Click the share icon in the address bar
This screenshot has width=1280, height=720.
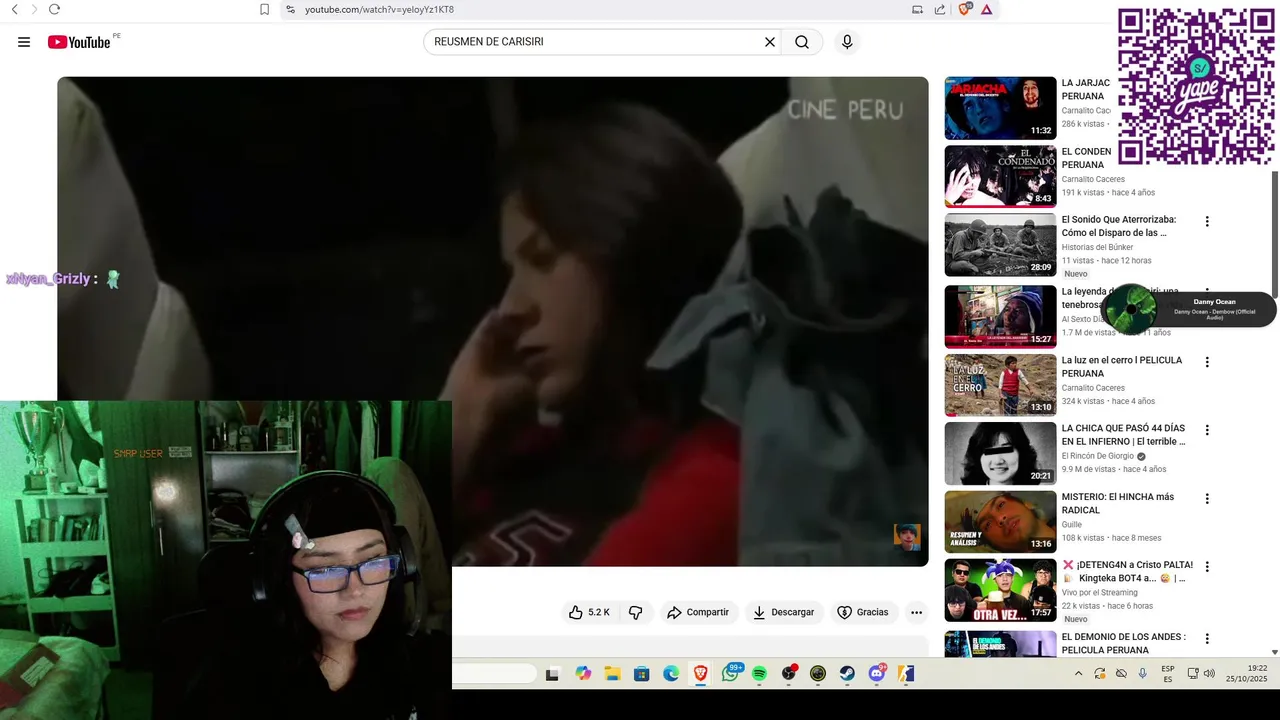(940, 9)
